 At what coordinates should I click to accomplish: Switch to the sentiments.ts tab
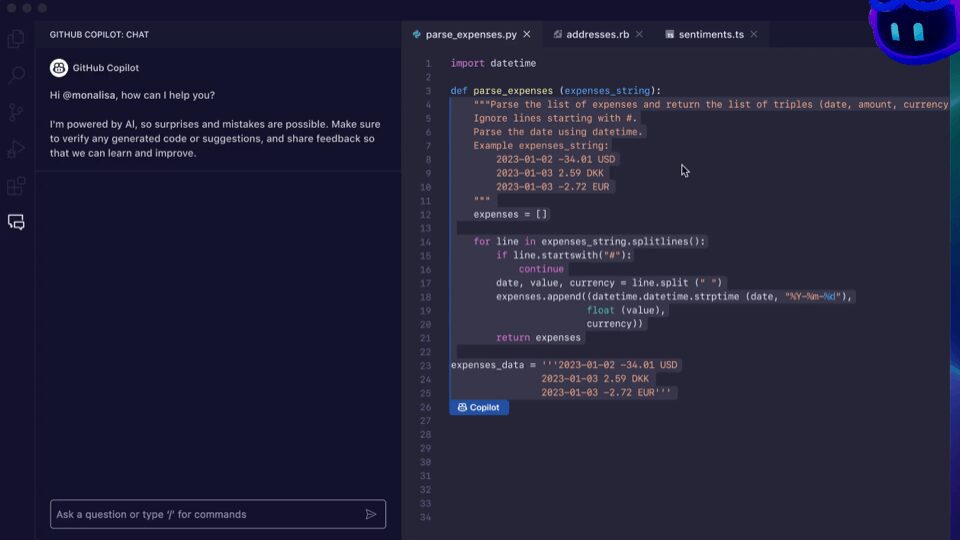click(711, 34)
